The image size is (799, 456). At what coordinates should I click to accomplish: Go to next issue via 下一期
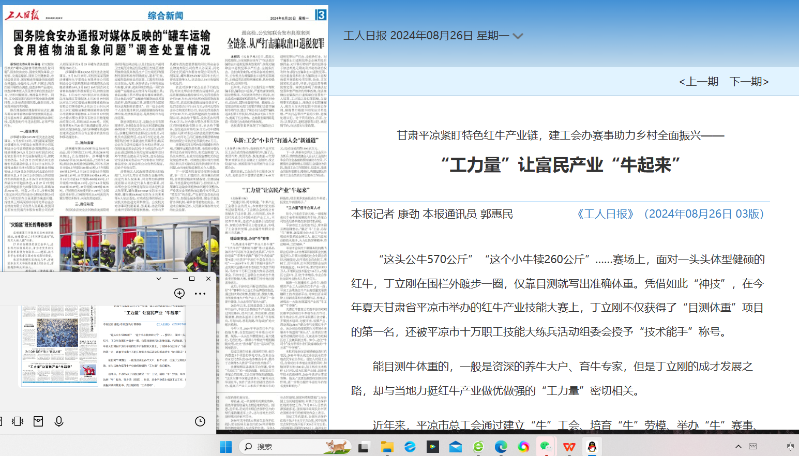tap(748, 82)
